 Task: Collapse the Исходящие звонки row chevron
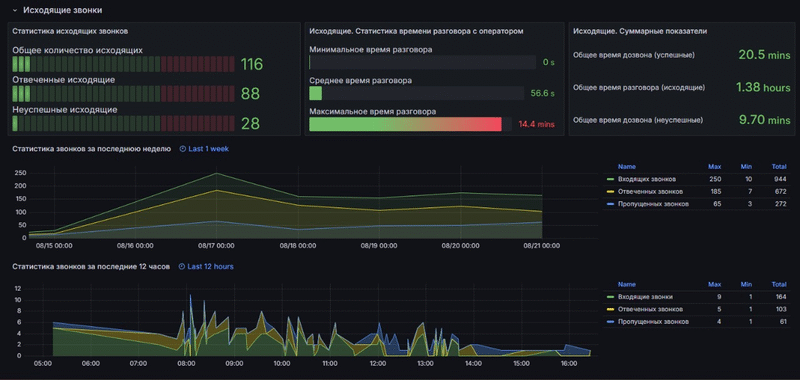[15, 10]
